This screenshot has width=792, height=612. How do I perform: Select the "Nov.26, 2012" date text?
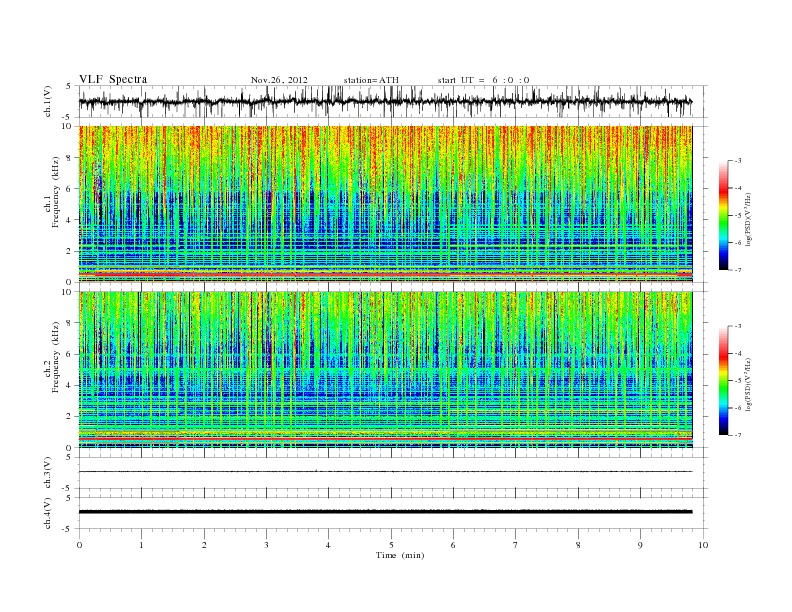pyautogui.click(x=279, y=80)
